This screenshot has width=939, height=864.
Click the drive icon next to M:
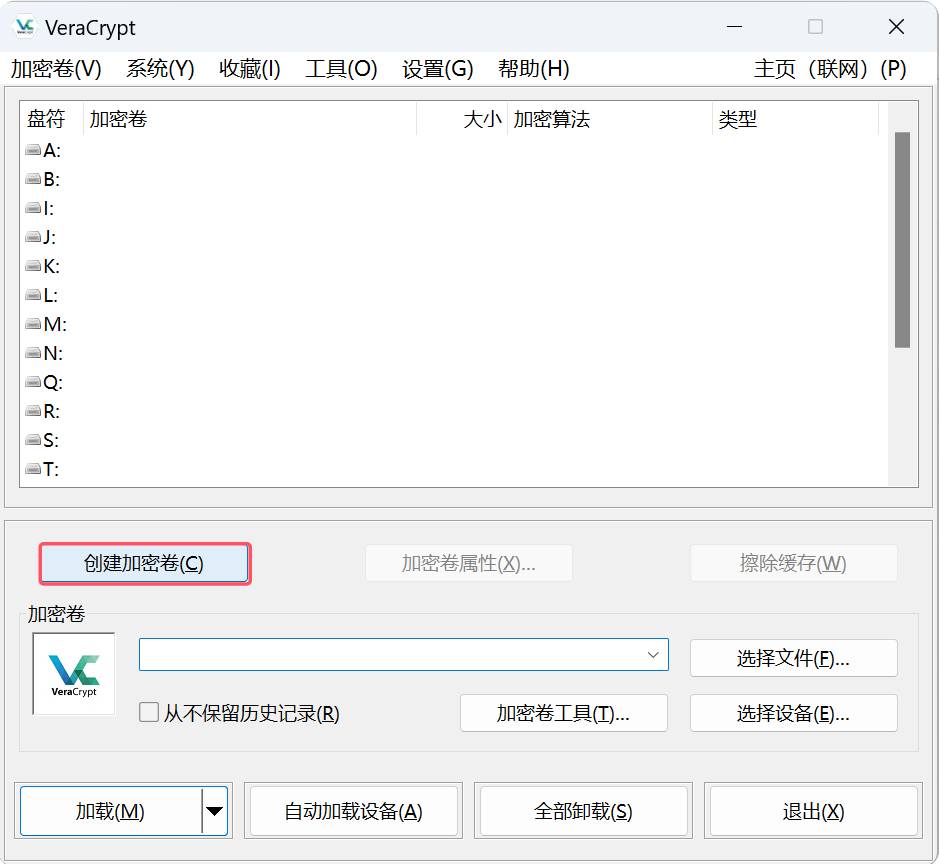33,324
